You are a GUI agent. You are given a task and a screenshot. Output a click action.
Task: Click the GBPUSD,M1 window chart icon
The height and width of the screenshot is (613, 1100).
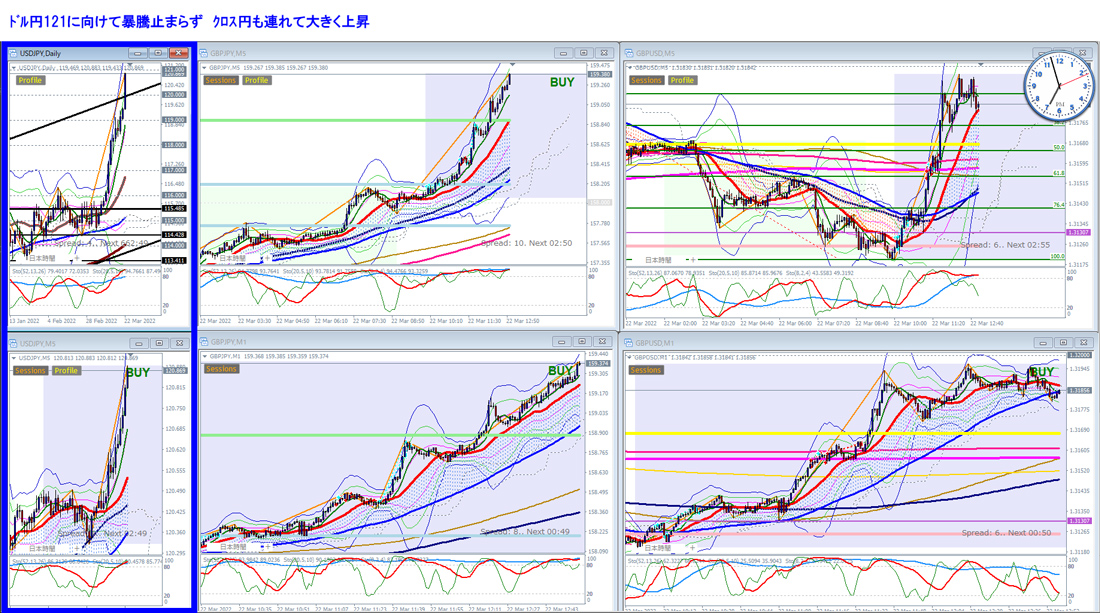pyautogui.click(x=629, y=343)
